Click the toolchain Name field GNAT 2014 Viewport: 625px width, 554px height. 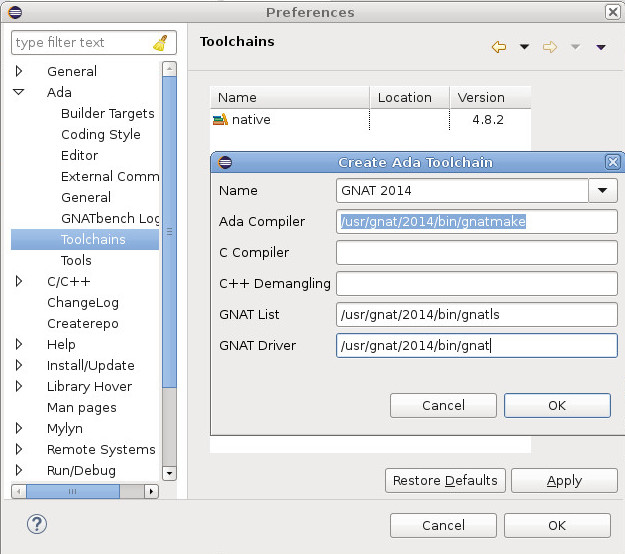[x=462, y=191]
